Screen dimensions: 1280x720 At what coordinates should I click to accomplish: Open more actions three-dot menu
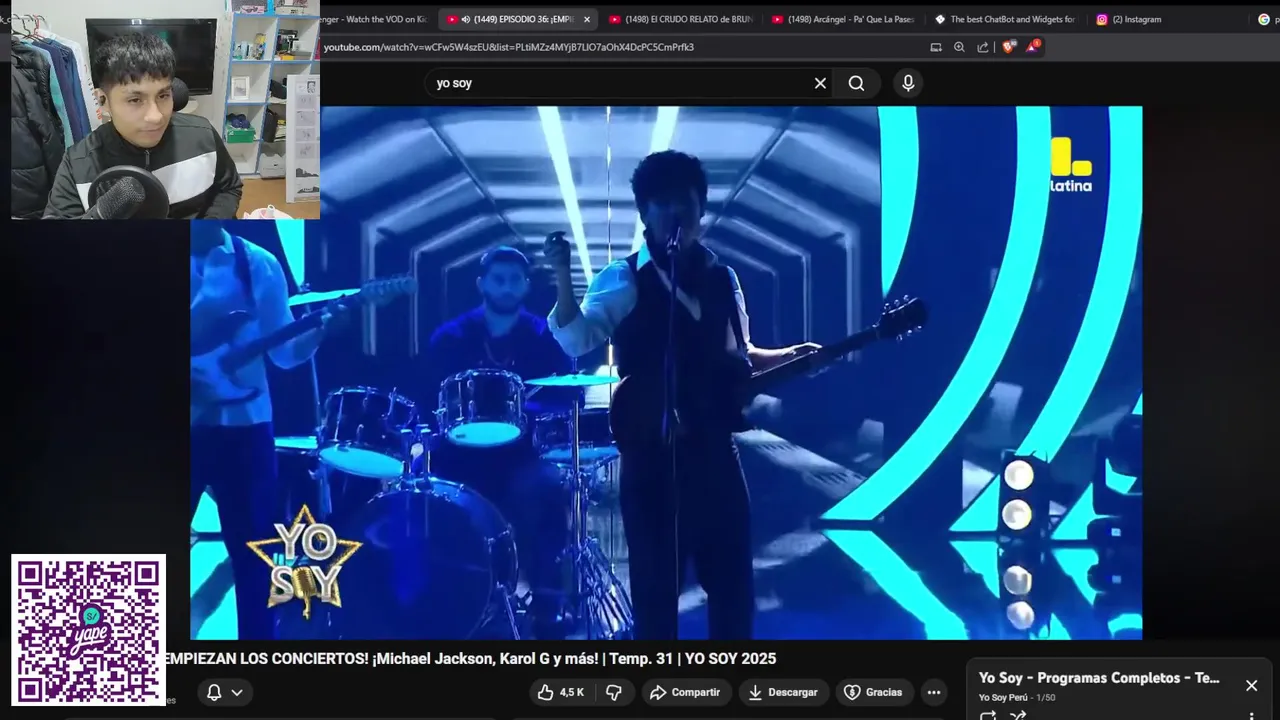point(933,692)
